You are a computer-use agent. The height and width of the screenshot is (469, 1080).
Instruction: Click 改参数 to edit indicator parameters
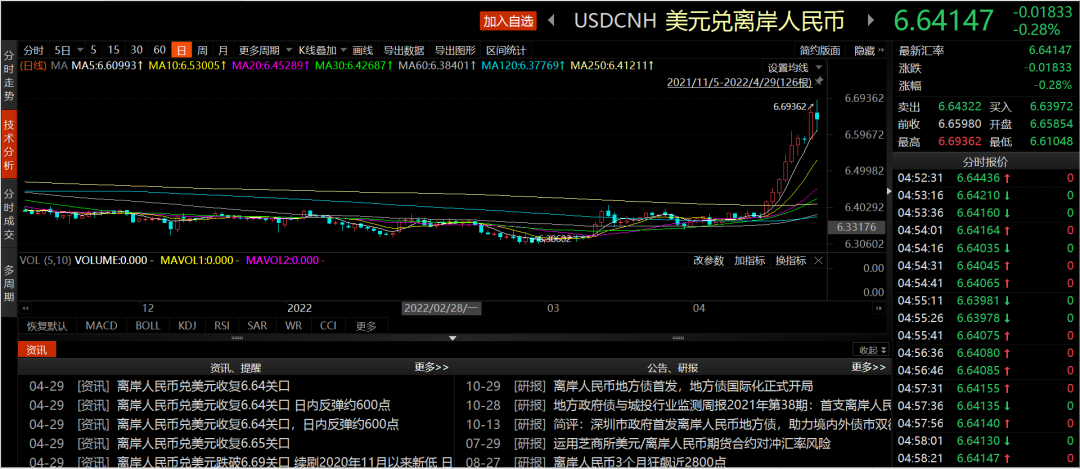tap(708, 260)
